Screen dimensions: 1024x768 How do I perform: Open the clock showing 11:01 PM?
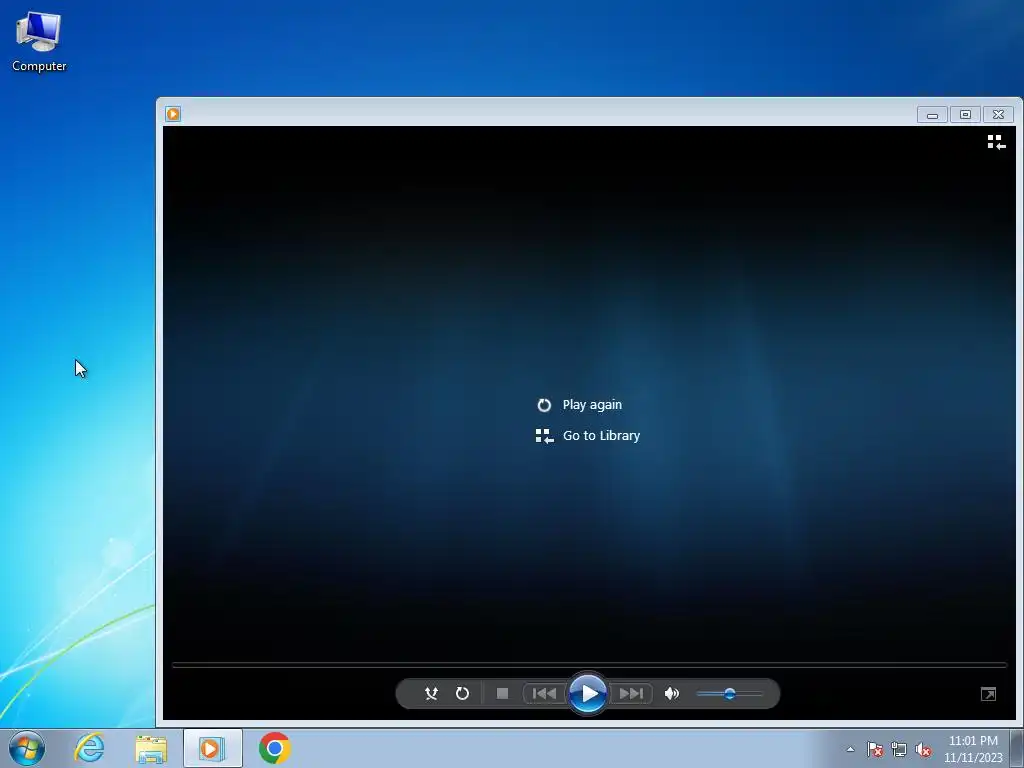coord(973,749)
